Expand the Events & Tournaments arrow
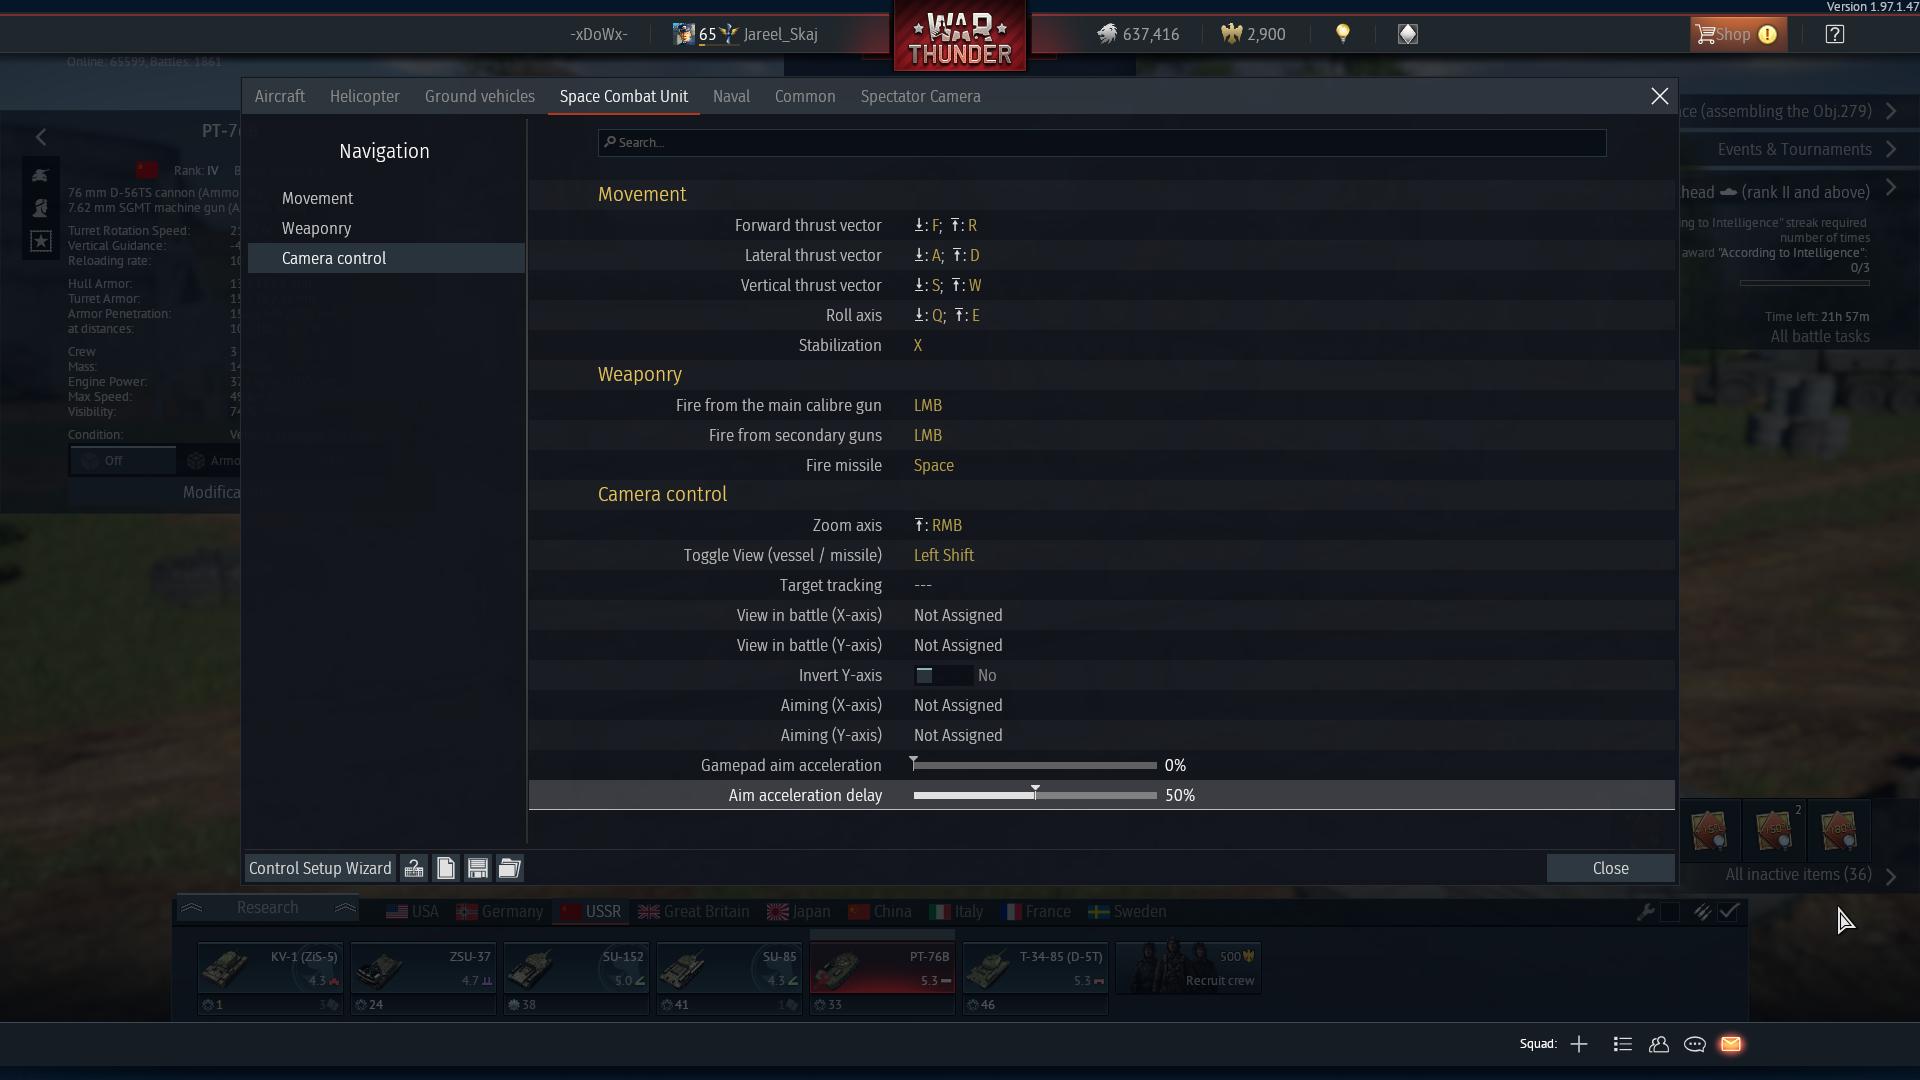The width and height of the screenshot is (1920, 1080). pyautogui.click(x=1891, y=150)
